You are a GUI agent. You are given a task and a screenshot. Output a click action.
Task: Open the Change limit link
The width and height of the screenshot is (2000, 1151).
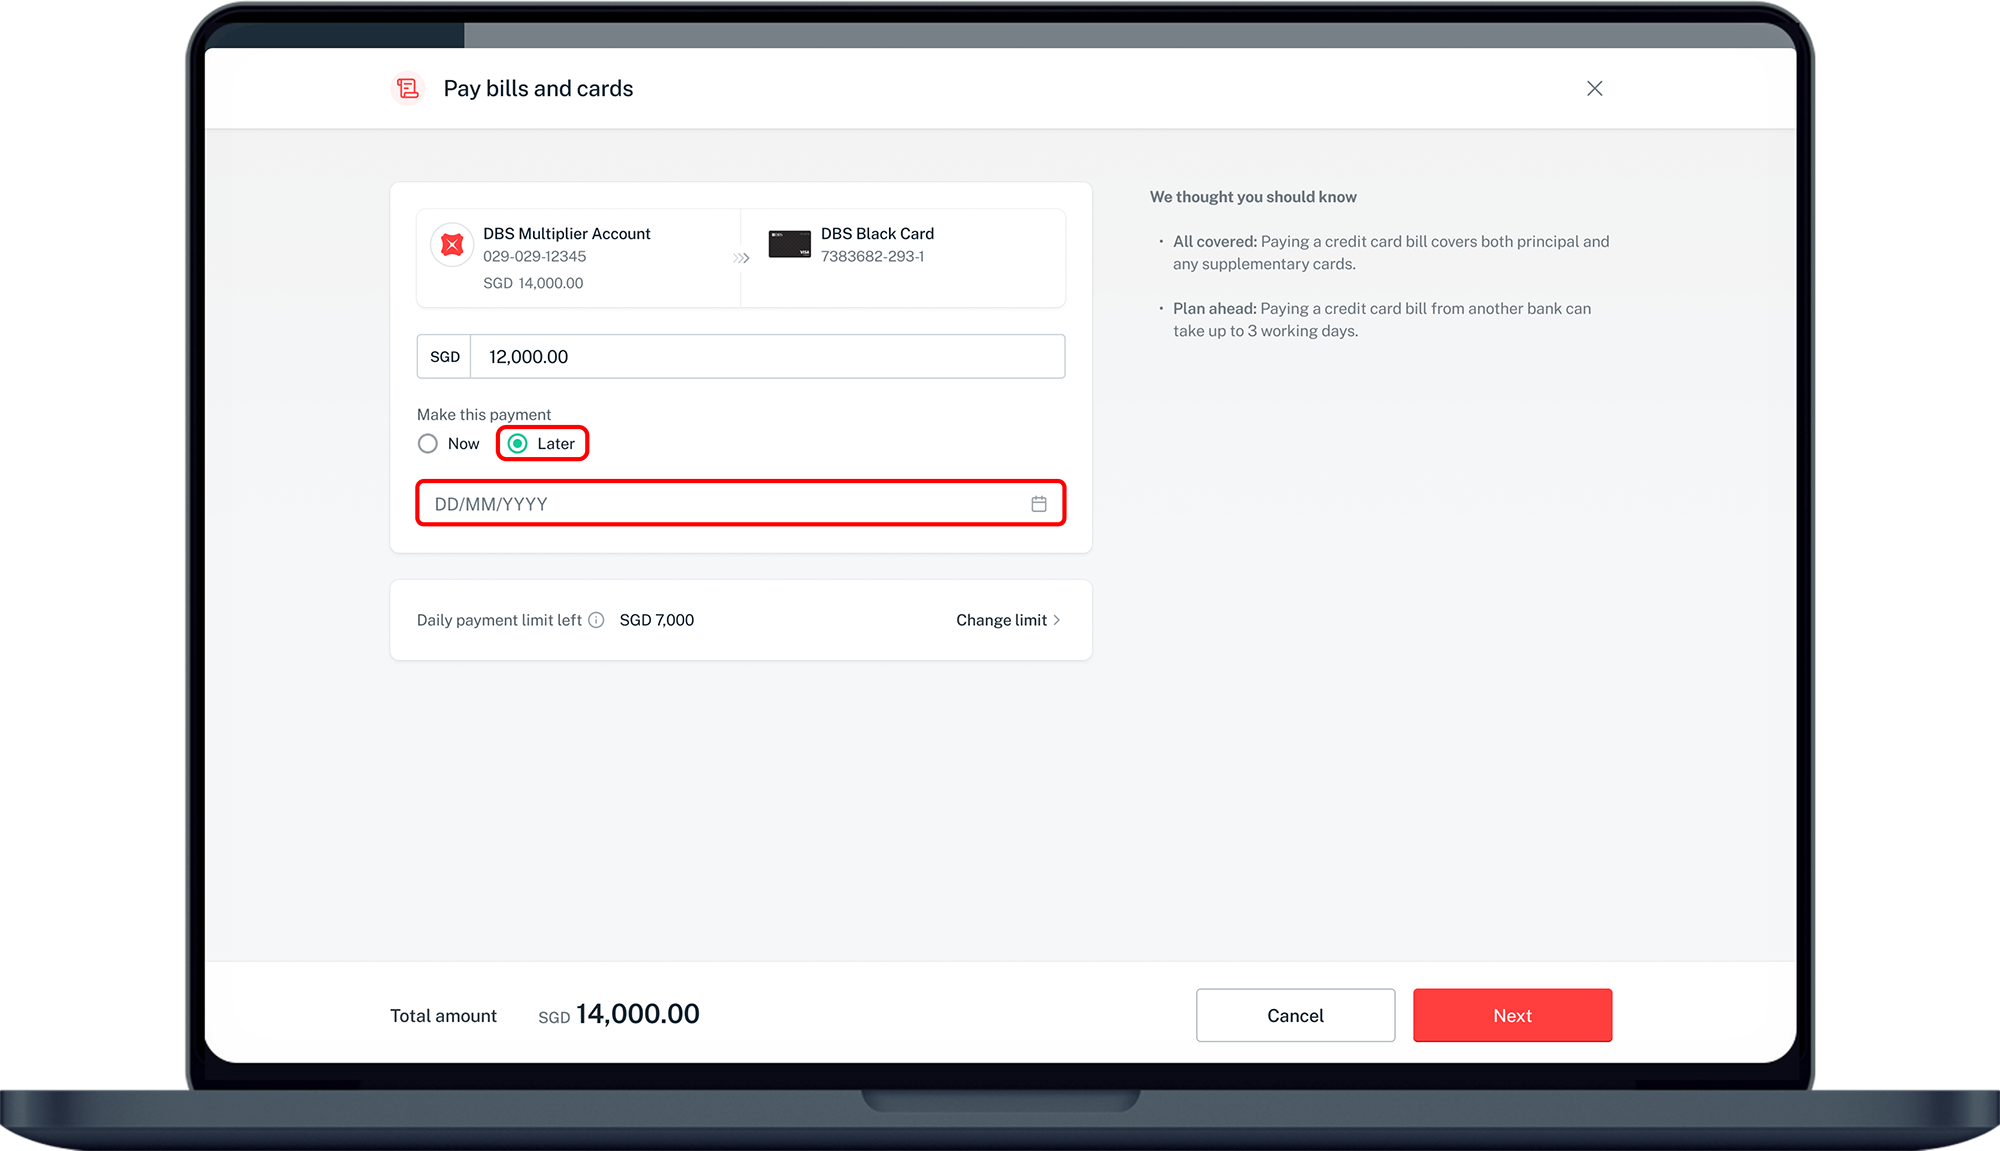tap(1001, 620)
